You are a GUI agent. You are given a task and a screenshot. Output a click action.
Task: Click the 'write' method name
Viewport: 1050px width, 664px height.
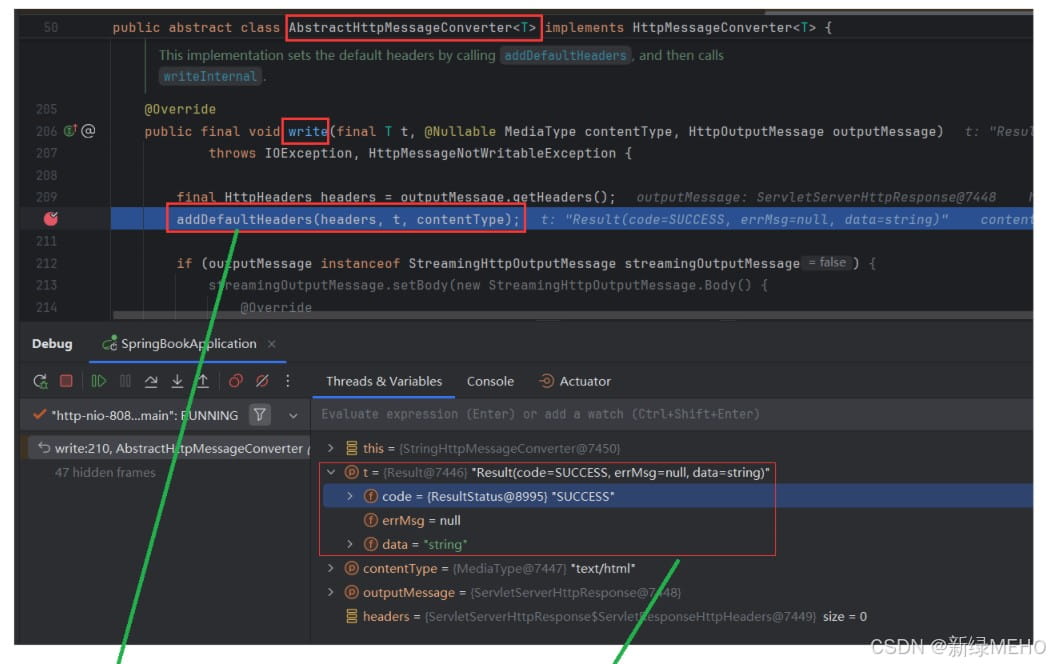[x=307, y=131]
